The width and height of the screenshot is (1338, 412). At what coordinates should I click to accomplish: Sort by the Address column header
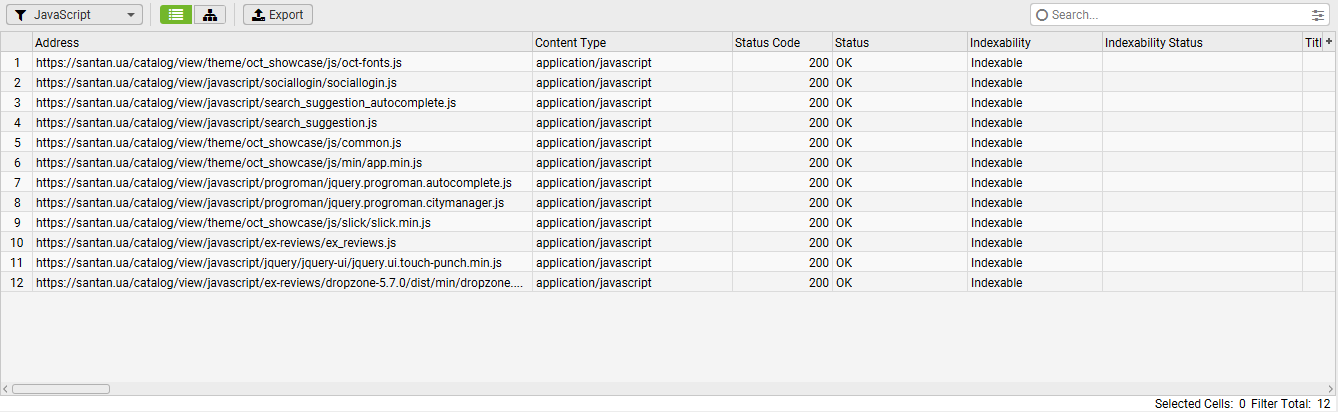click(x=280, y=43)
